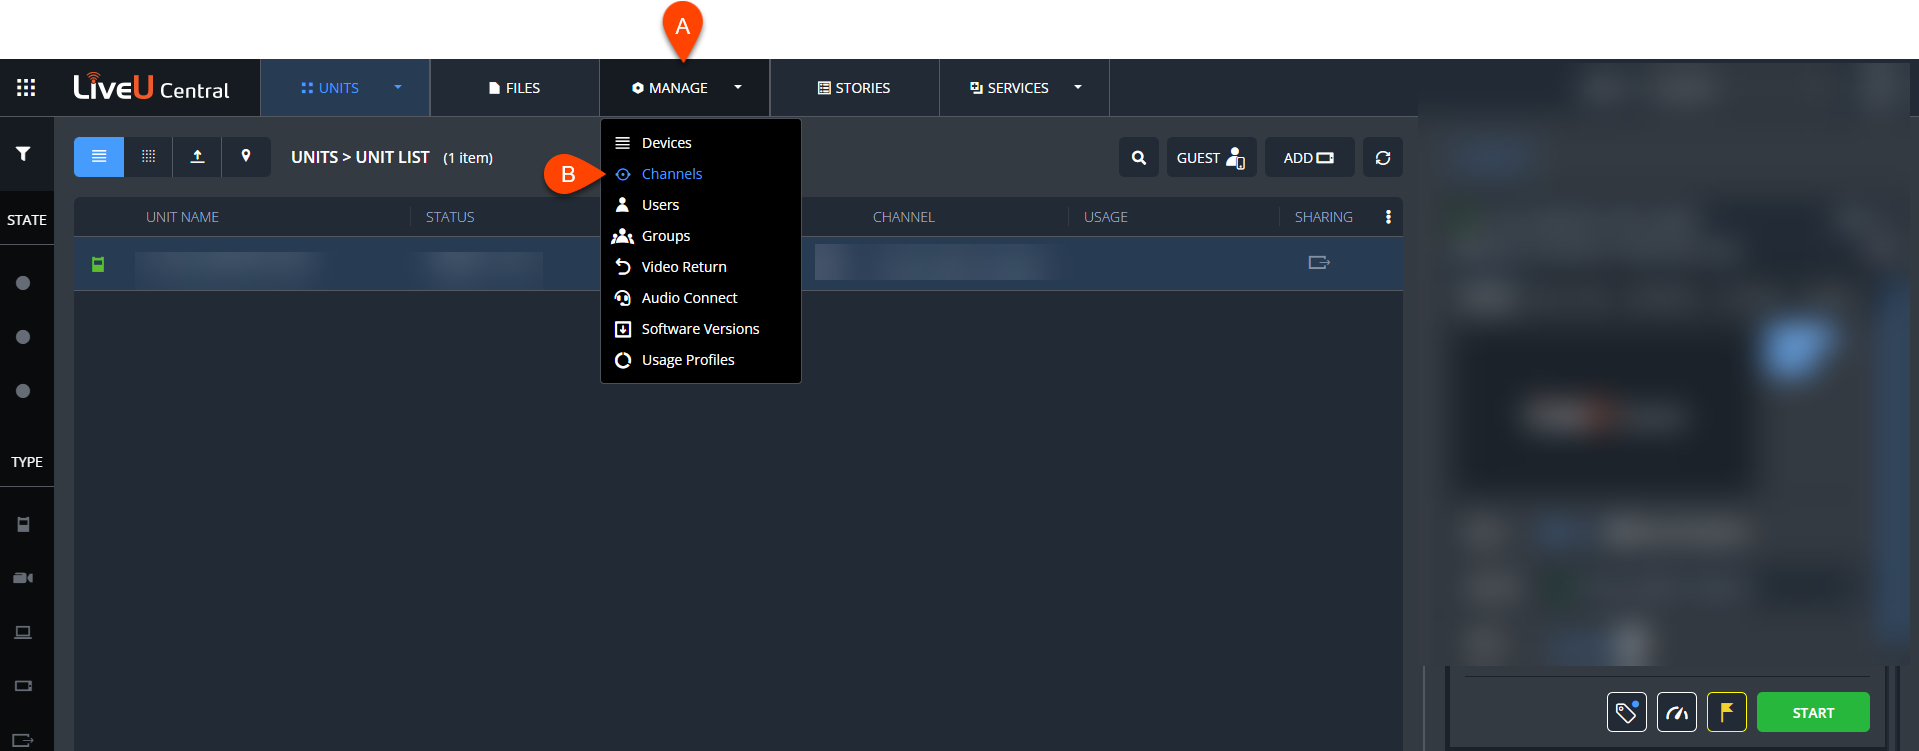The width and height of the screenshot is (1919, 751).
Task: Select Usage Profiles menu entry
Action: pos(700,360)
